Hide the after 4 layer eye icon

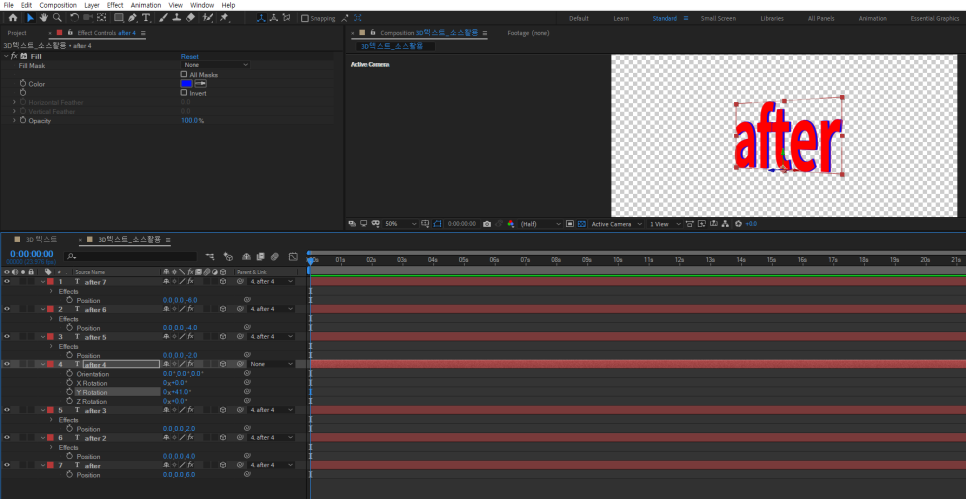[7, 364]
